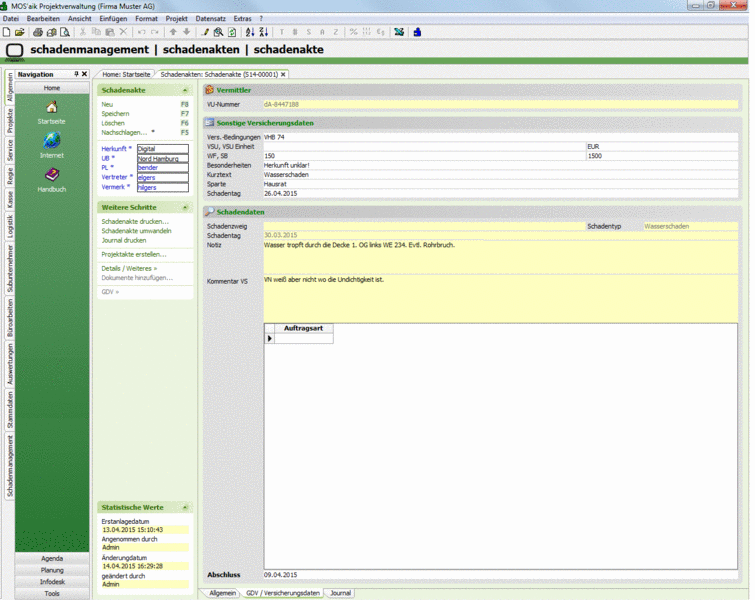The height and width of the screenshot is (600, 755).
Task: Click the Home navigation button
Action: (52, 88)
